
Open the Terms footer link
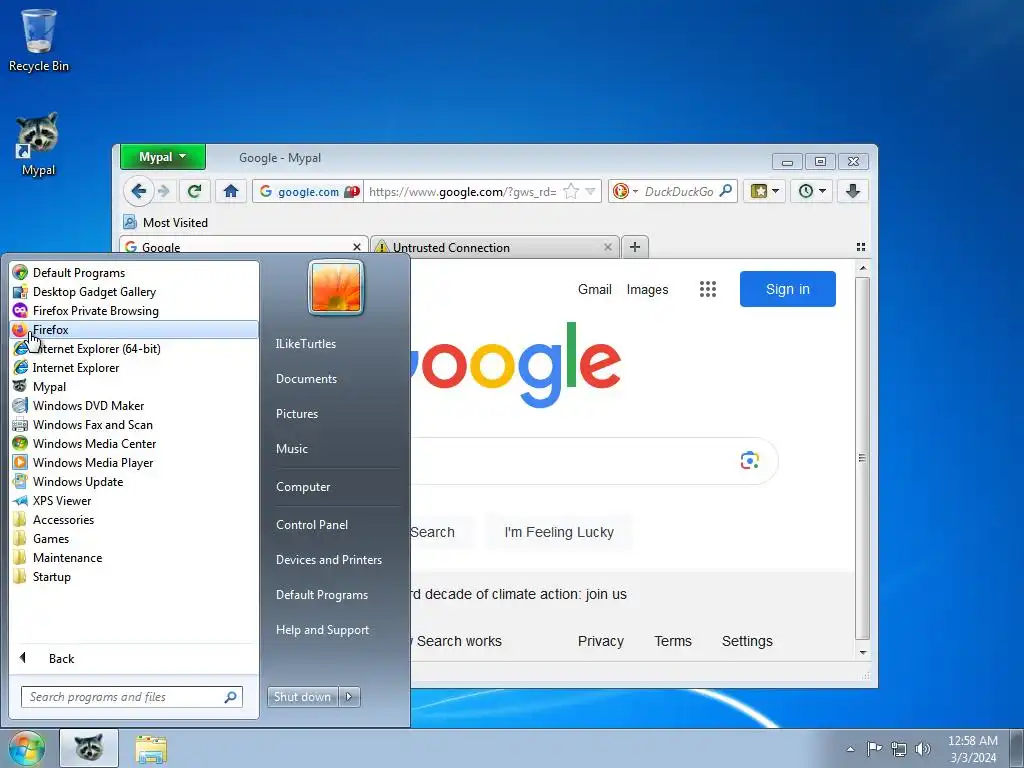pyautogui.click(x=673, y=641)
